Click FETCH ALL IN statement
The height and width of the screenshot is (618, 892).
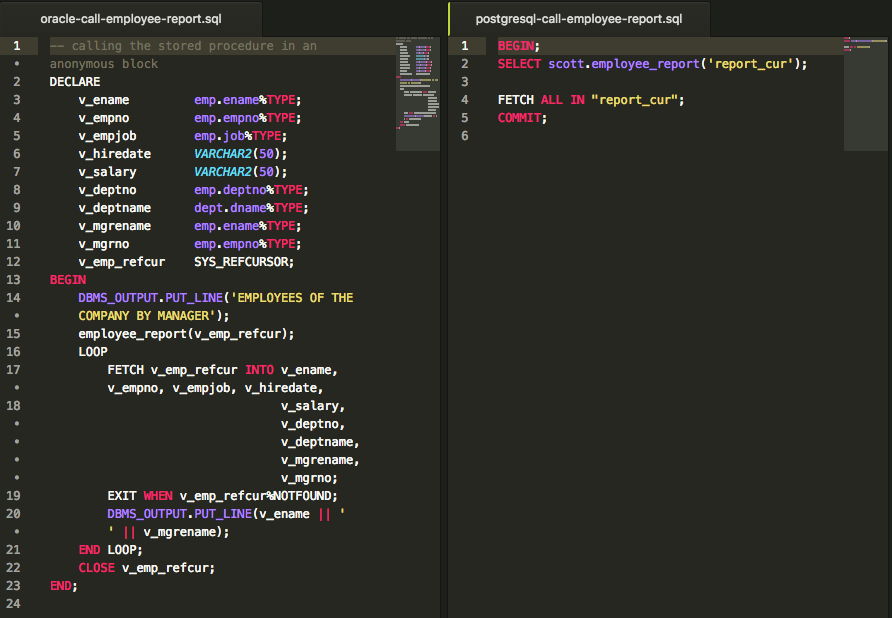pyautogui.click(x=541, y=100)
